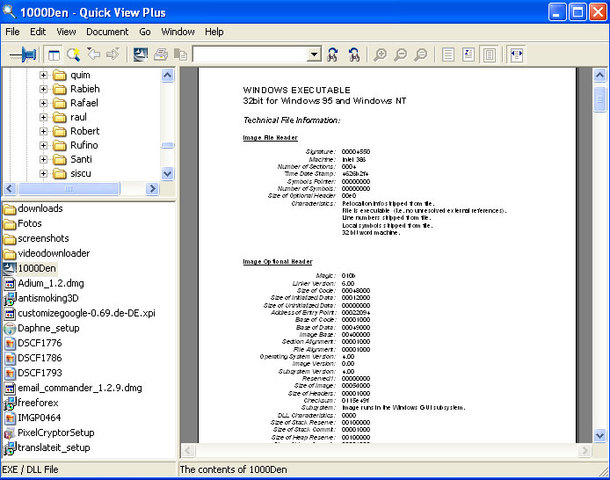The width and height of the screenshot is (610, 480).
Task: Open the File menu
Action: (12, 32)
